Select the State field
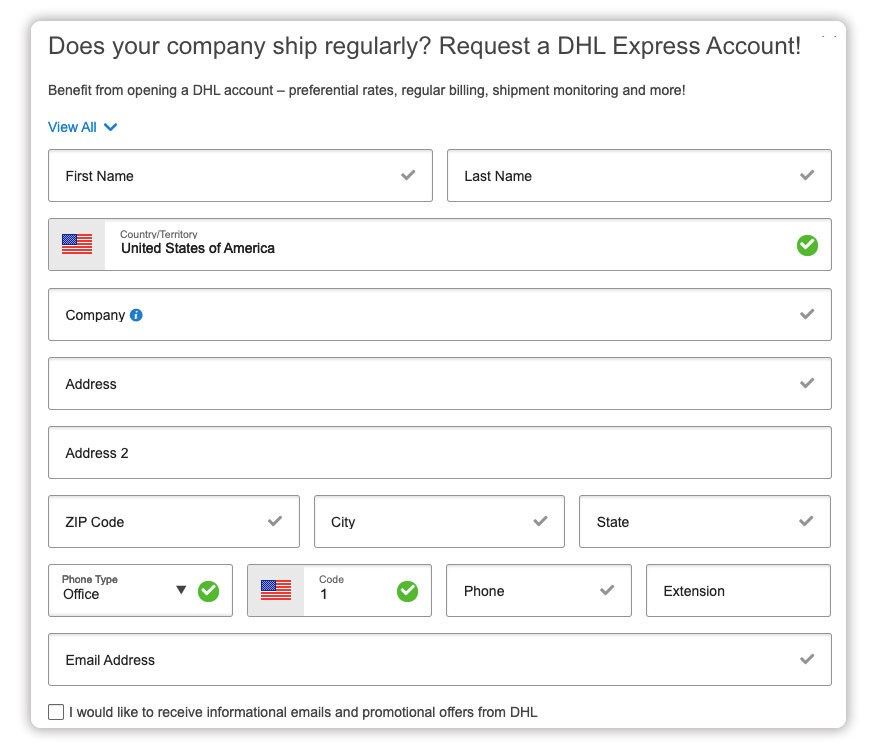 coord(705,521)
